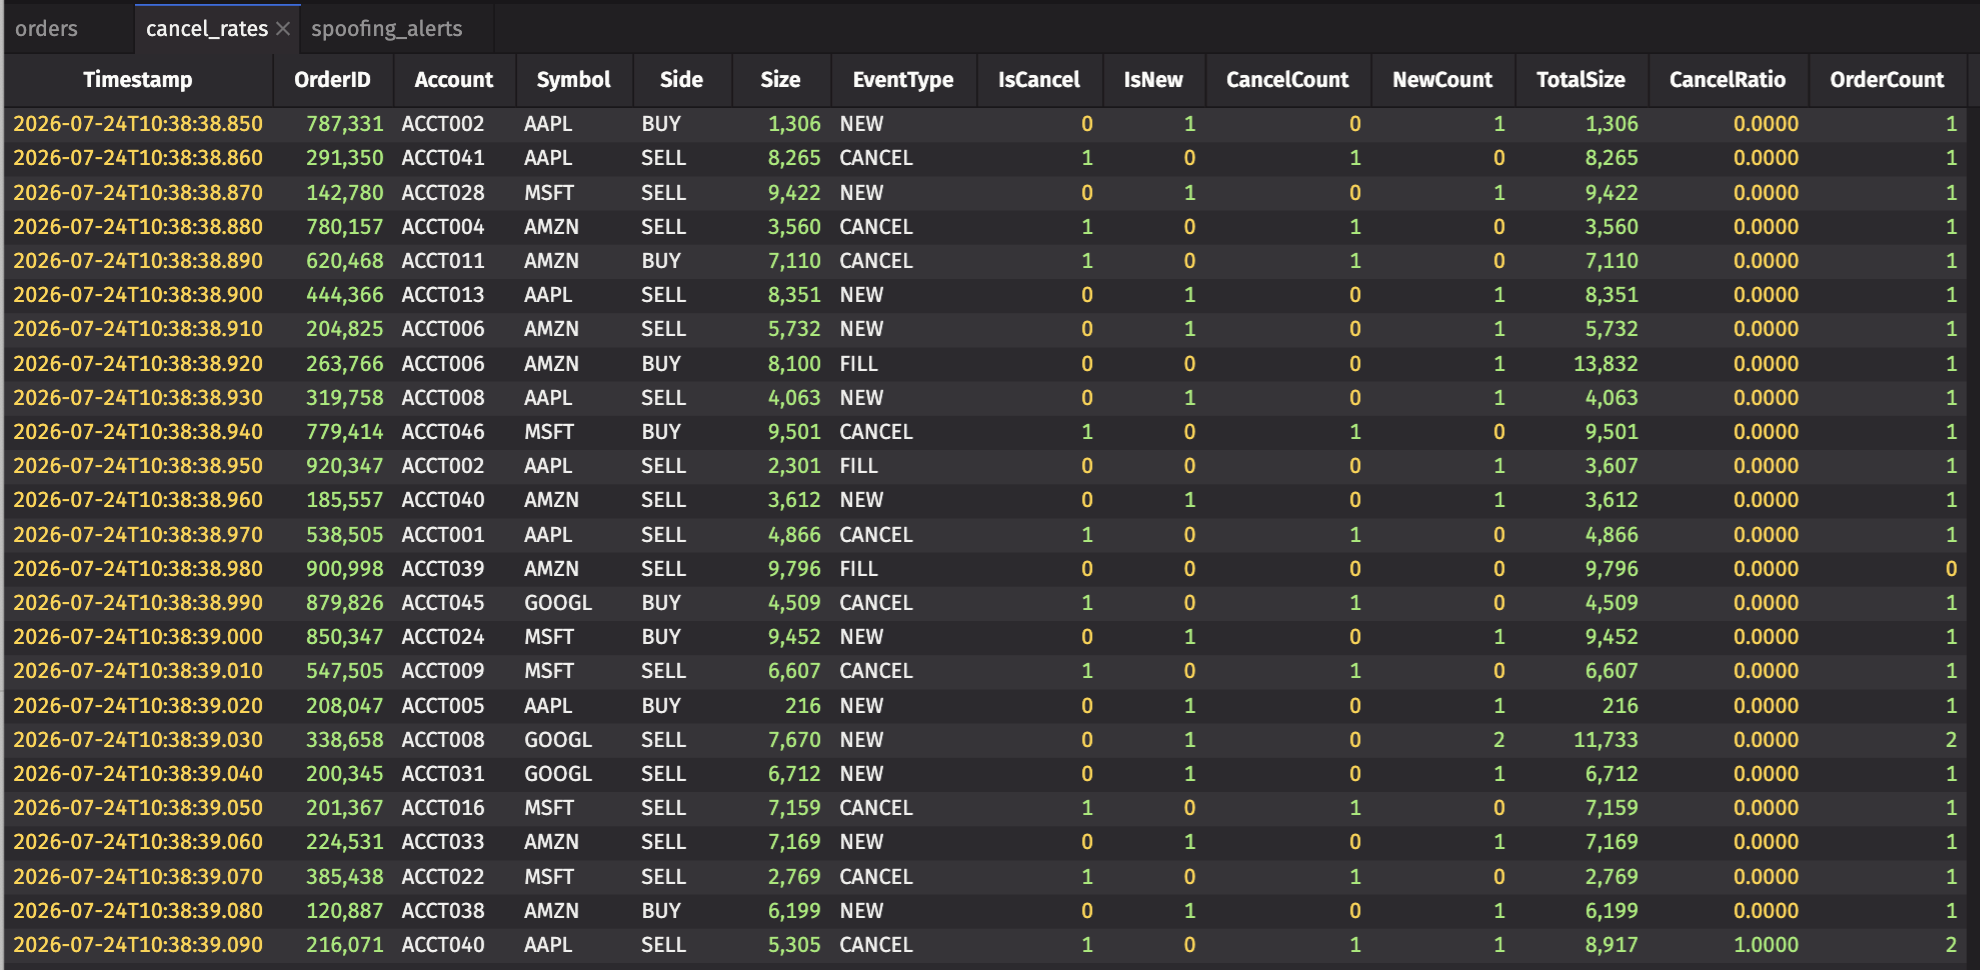Select size 9,422 in ACCT028 row

point(781,193)
